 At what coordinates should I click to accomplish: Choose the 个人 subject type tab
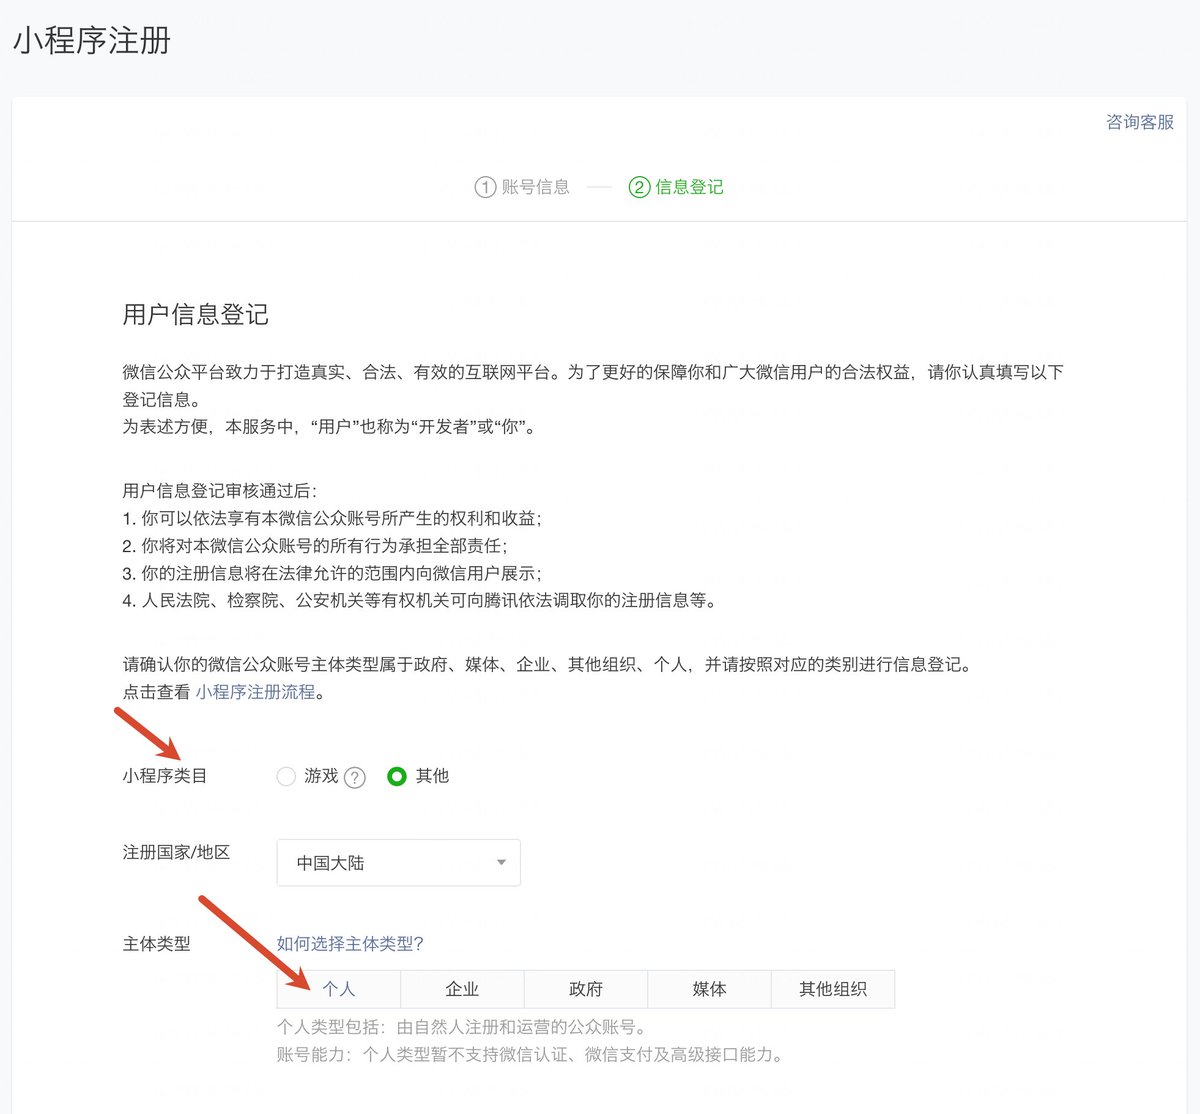click(339, 989)
